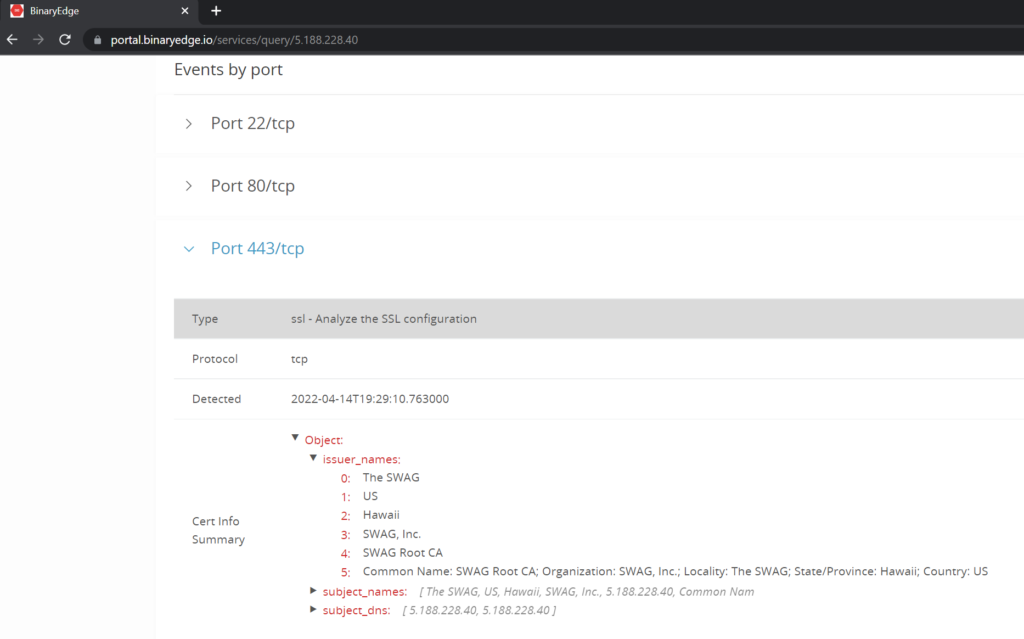
Task: Select issuer value 'US'
Action: point(370,497)
